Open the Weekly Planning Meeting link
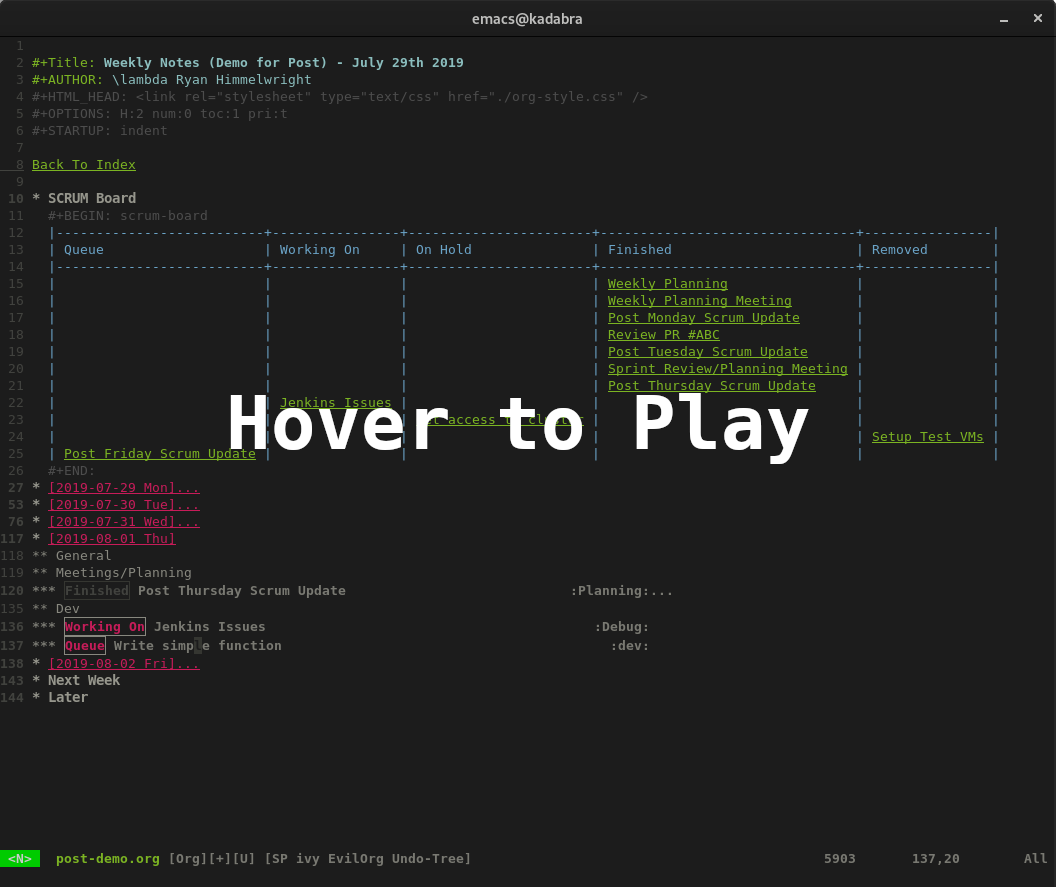Image resolution: width=1056 pixels, height=887 pixels. (699, 301)
